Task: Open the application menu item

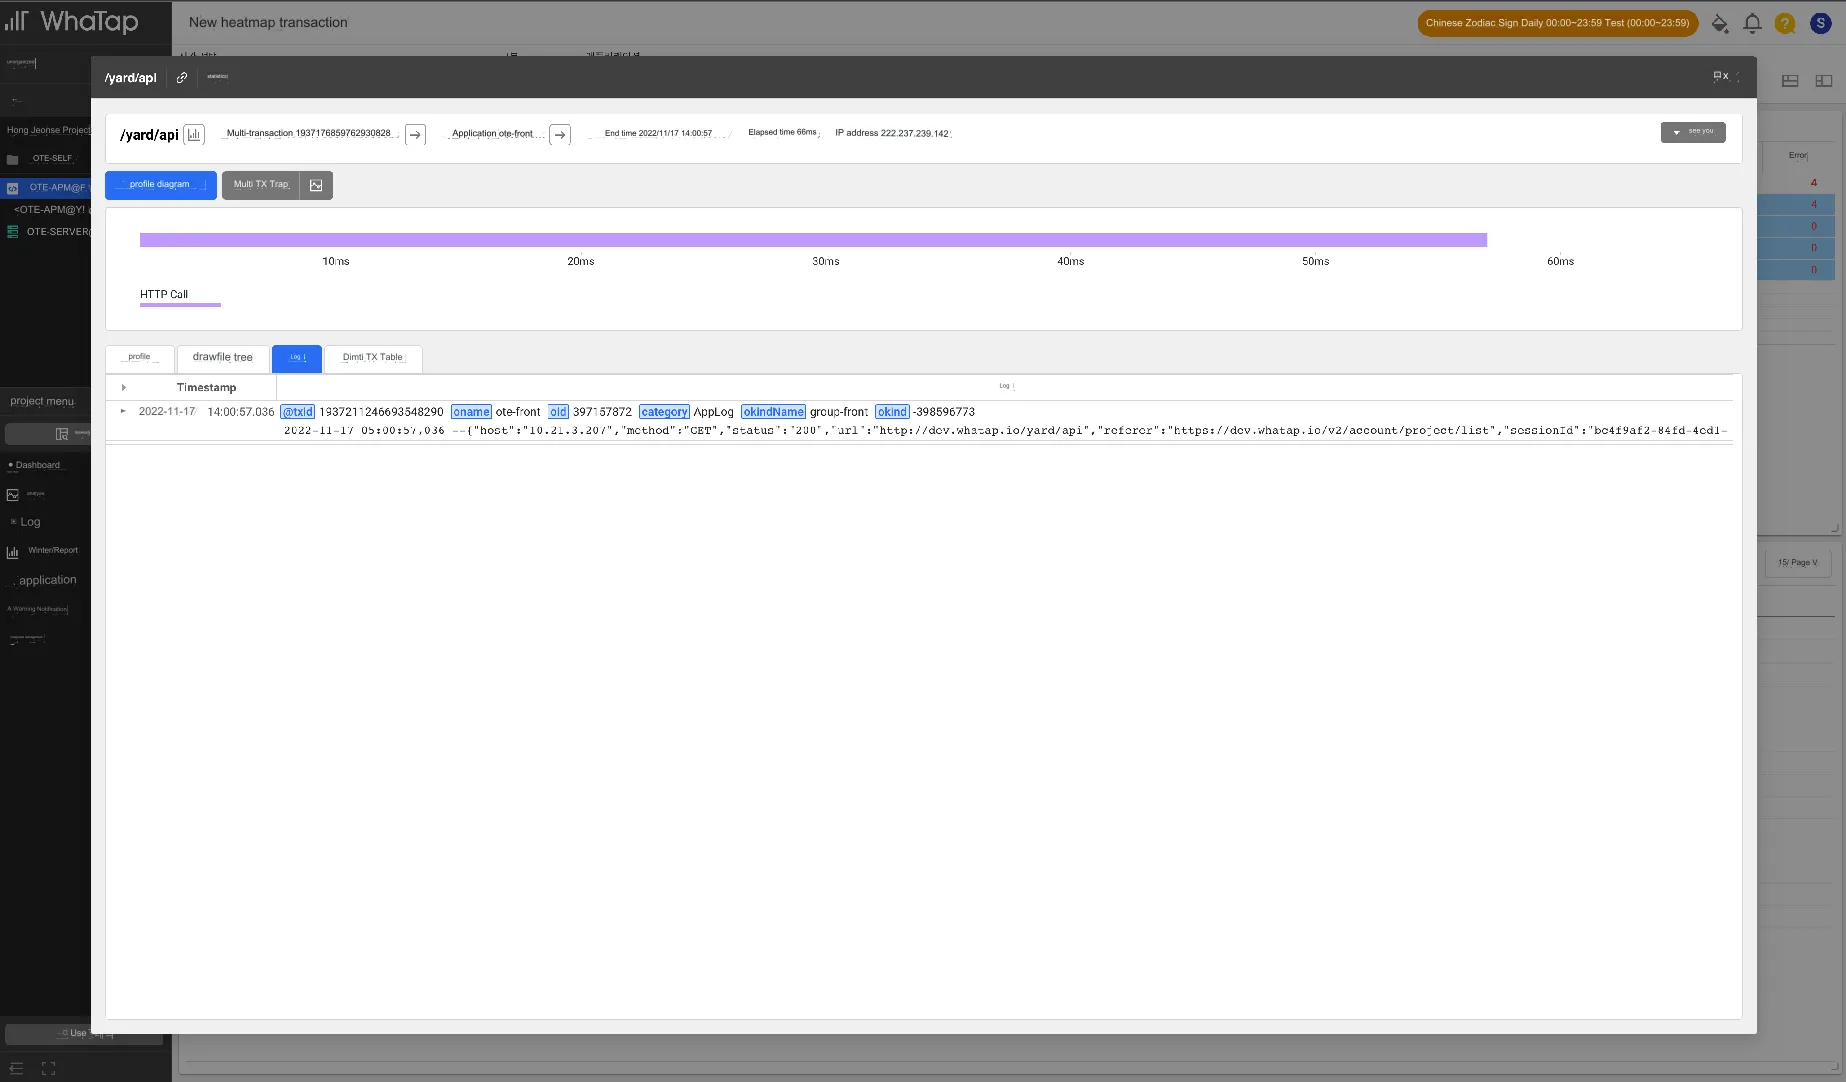Action: (x=47, y=581)
